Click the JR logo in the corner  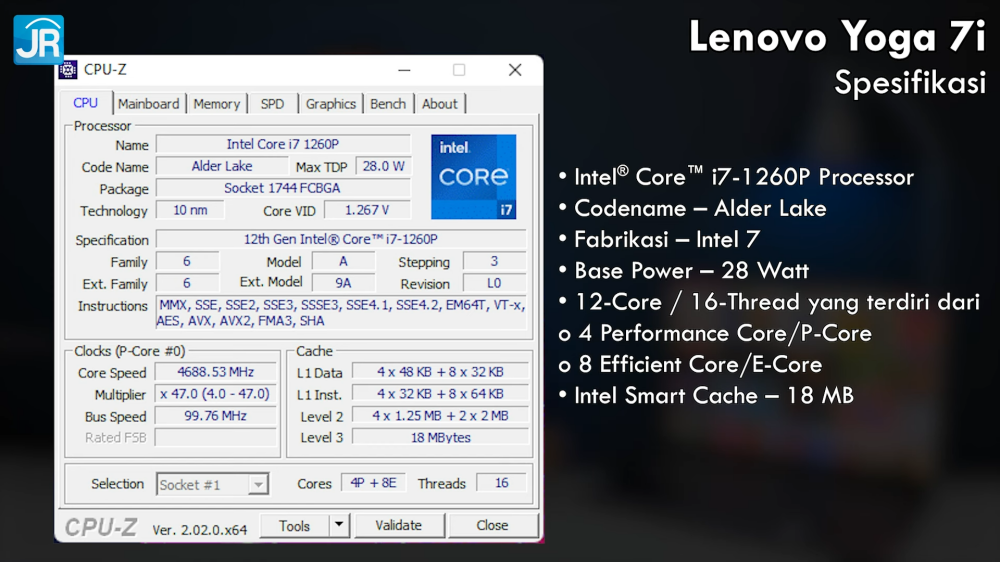tap(39, 40)
